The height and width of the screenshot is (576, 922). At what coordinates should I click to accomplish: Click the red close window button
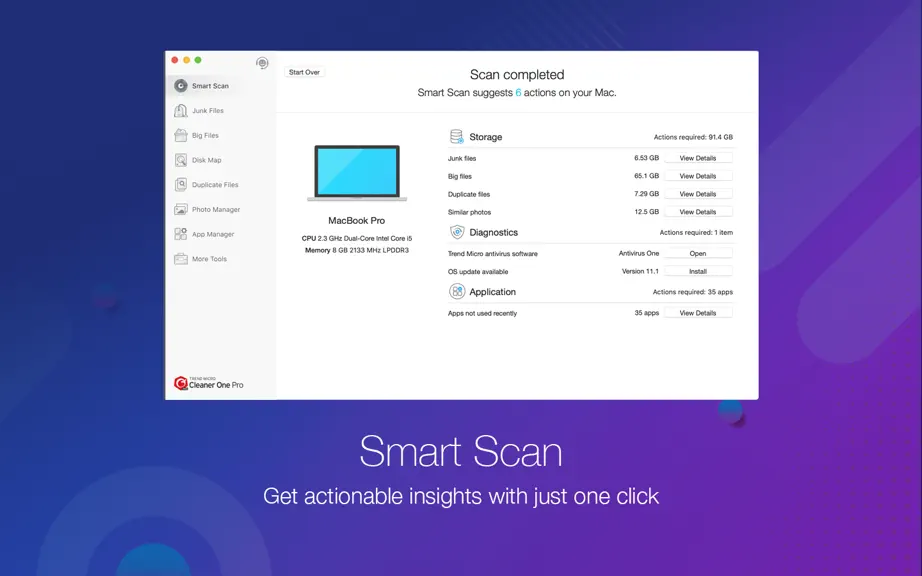pyautogui.click(x=175, y=60)
